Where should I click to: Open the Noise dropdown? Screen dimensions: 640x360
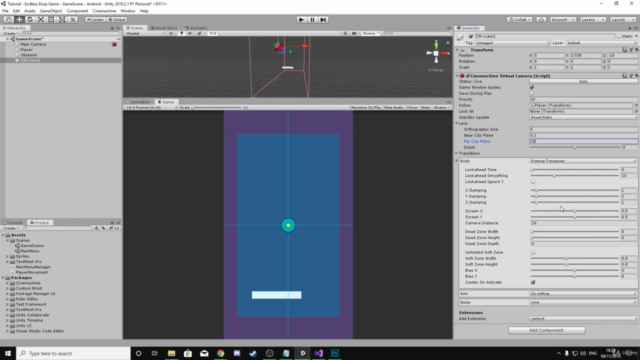point(583,302)
